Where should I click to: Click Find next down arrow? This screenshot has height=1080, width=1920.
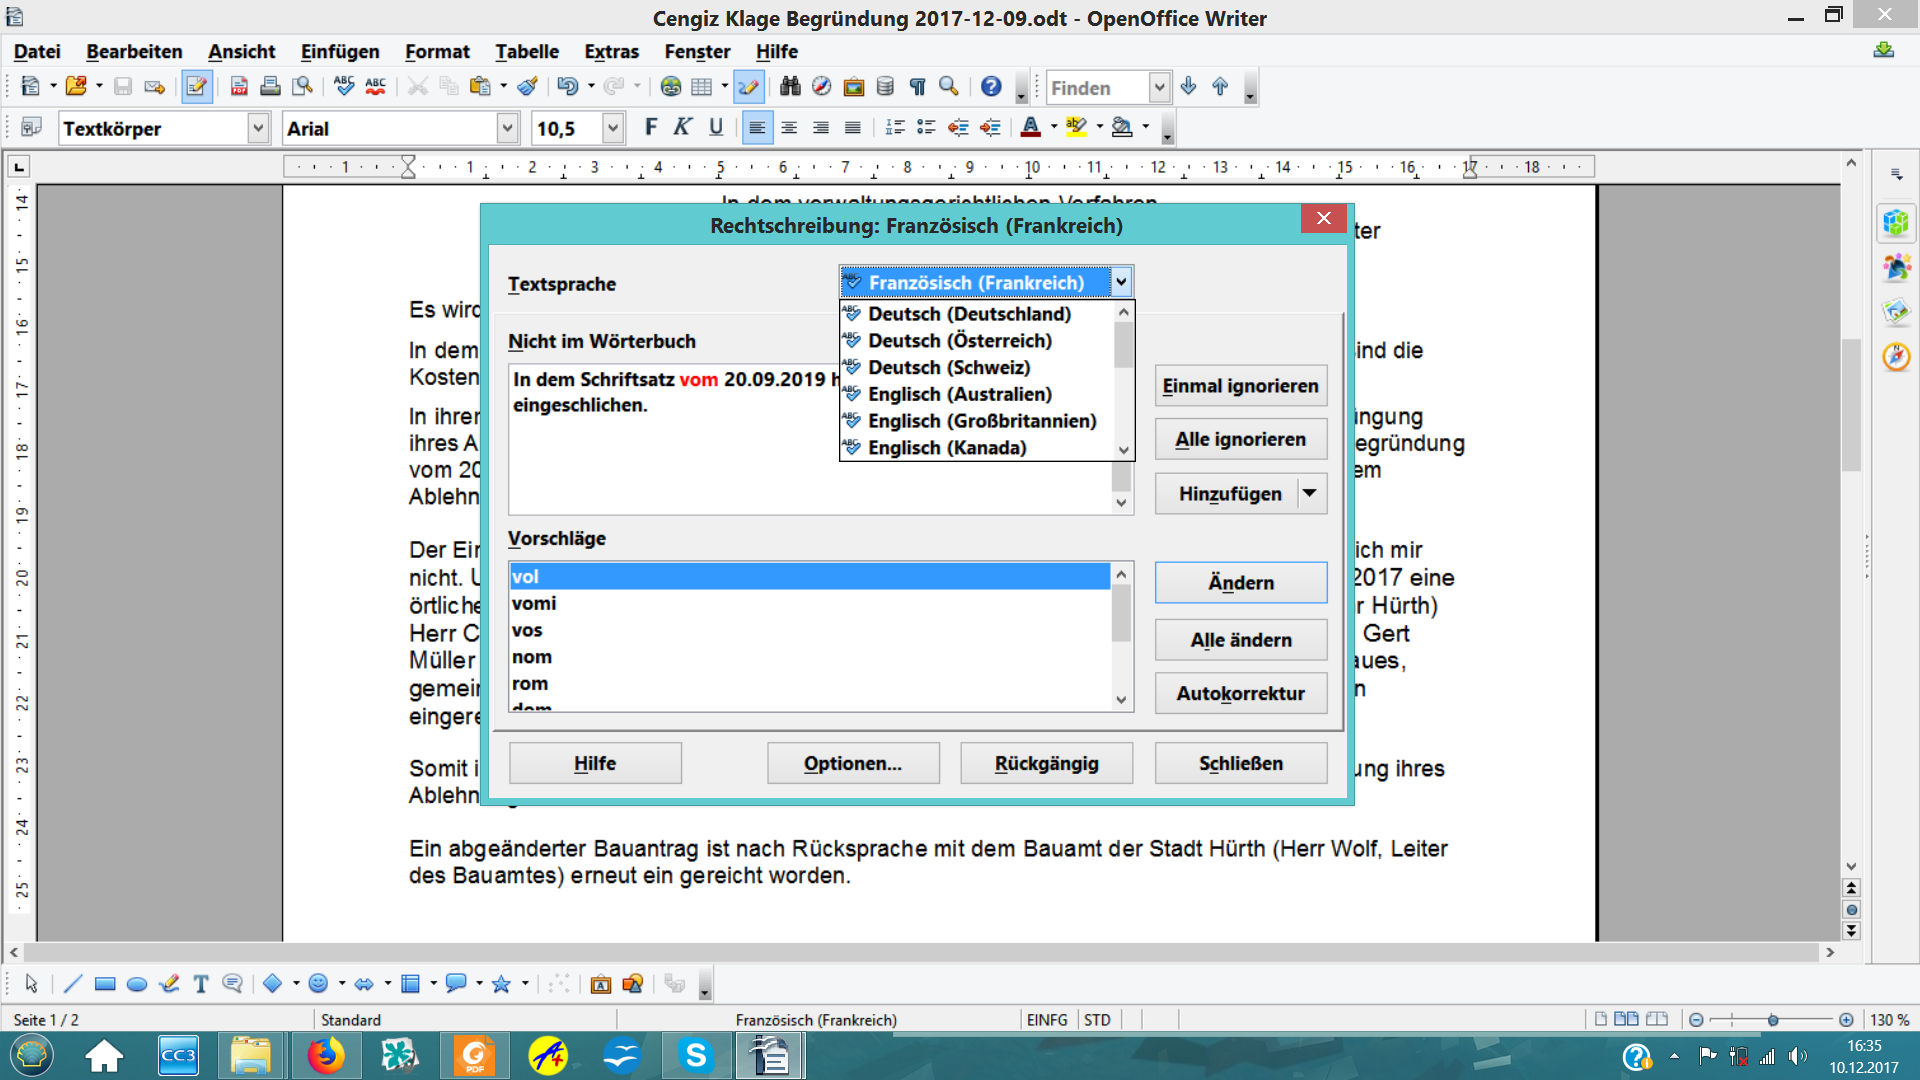click(1188, 87)
